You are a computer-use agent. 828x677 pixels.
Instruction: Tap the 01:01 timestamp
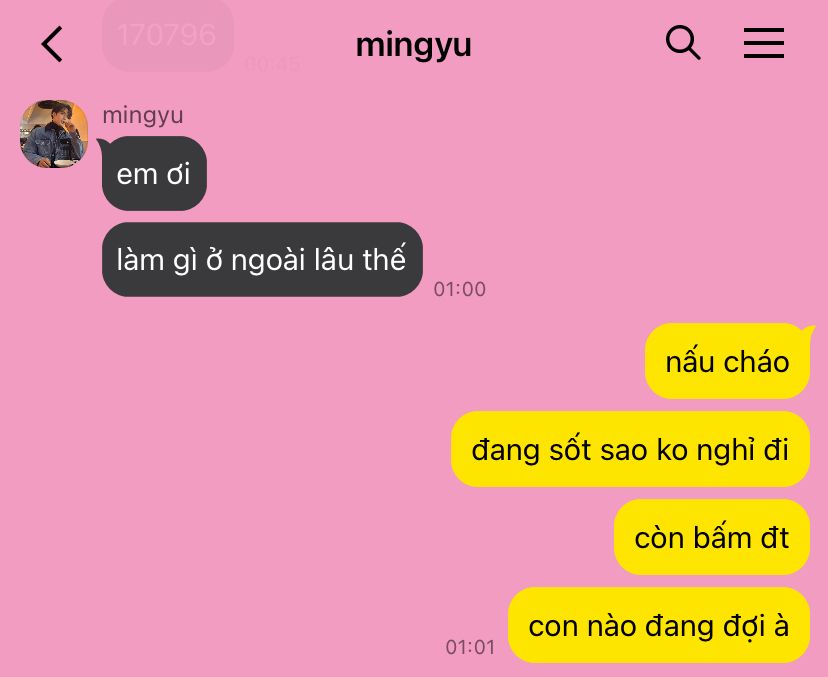[471, 647]
